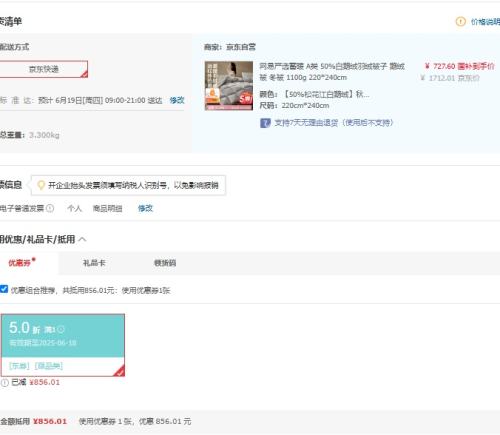Click the 商家: 京东自营 label
Image resolution: width=500 pixels, height=435 pixels.
coord(230,47)
